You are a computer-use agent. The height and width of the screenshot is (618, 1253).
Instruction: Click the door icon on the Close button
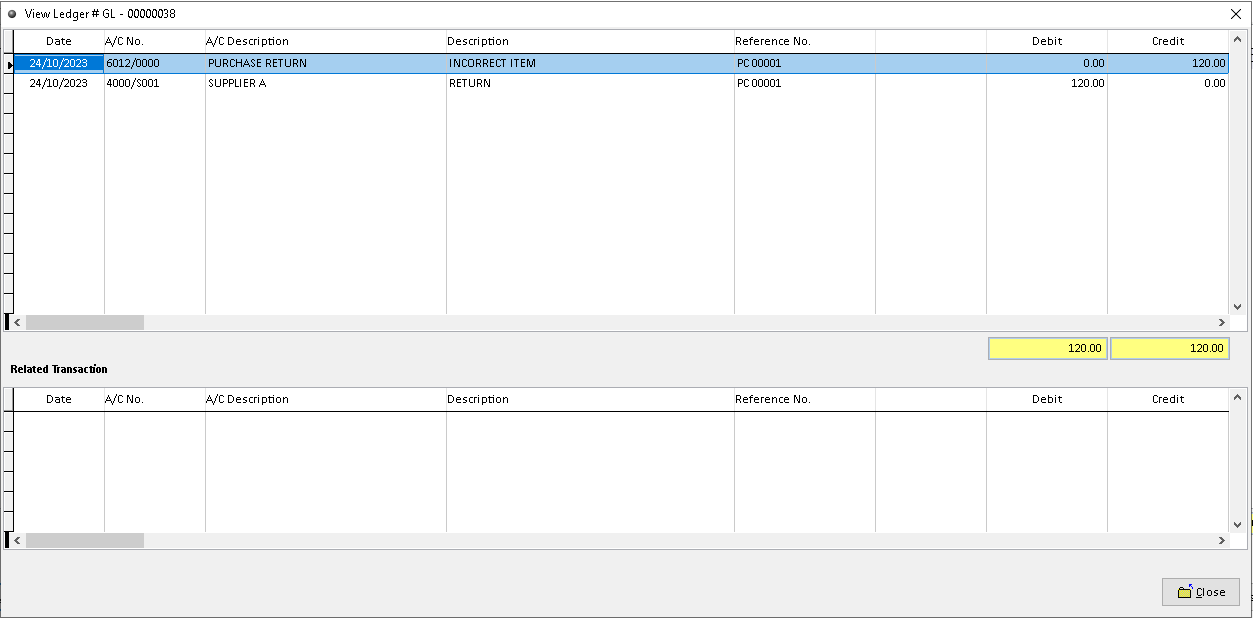tap(1184, 591)
